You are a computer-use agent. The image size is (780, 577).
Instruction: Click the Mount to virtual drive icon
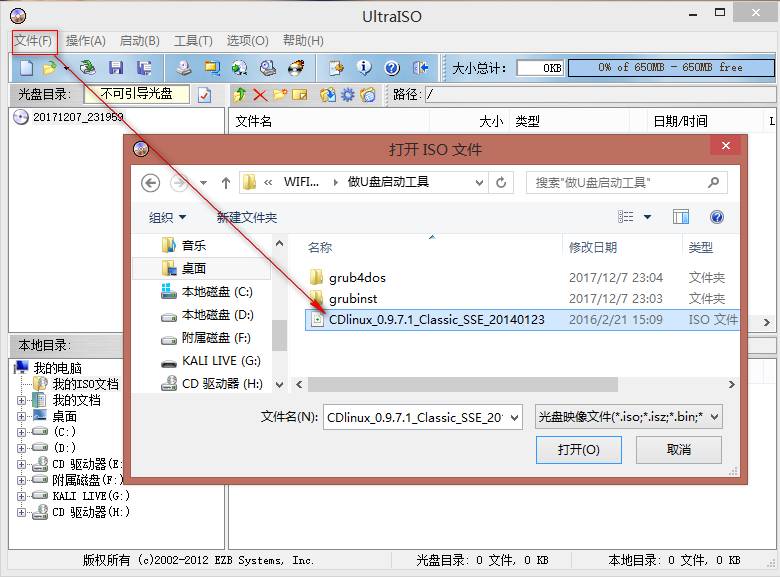pos(268,68)
